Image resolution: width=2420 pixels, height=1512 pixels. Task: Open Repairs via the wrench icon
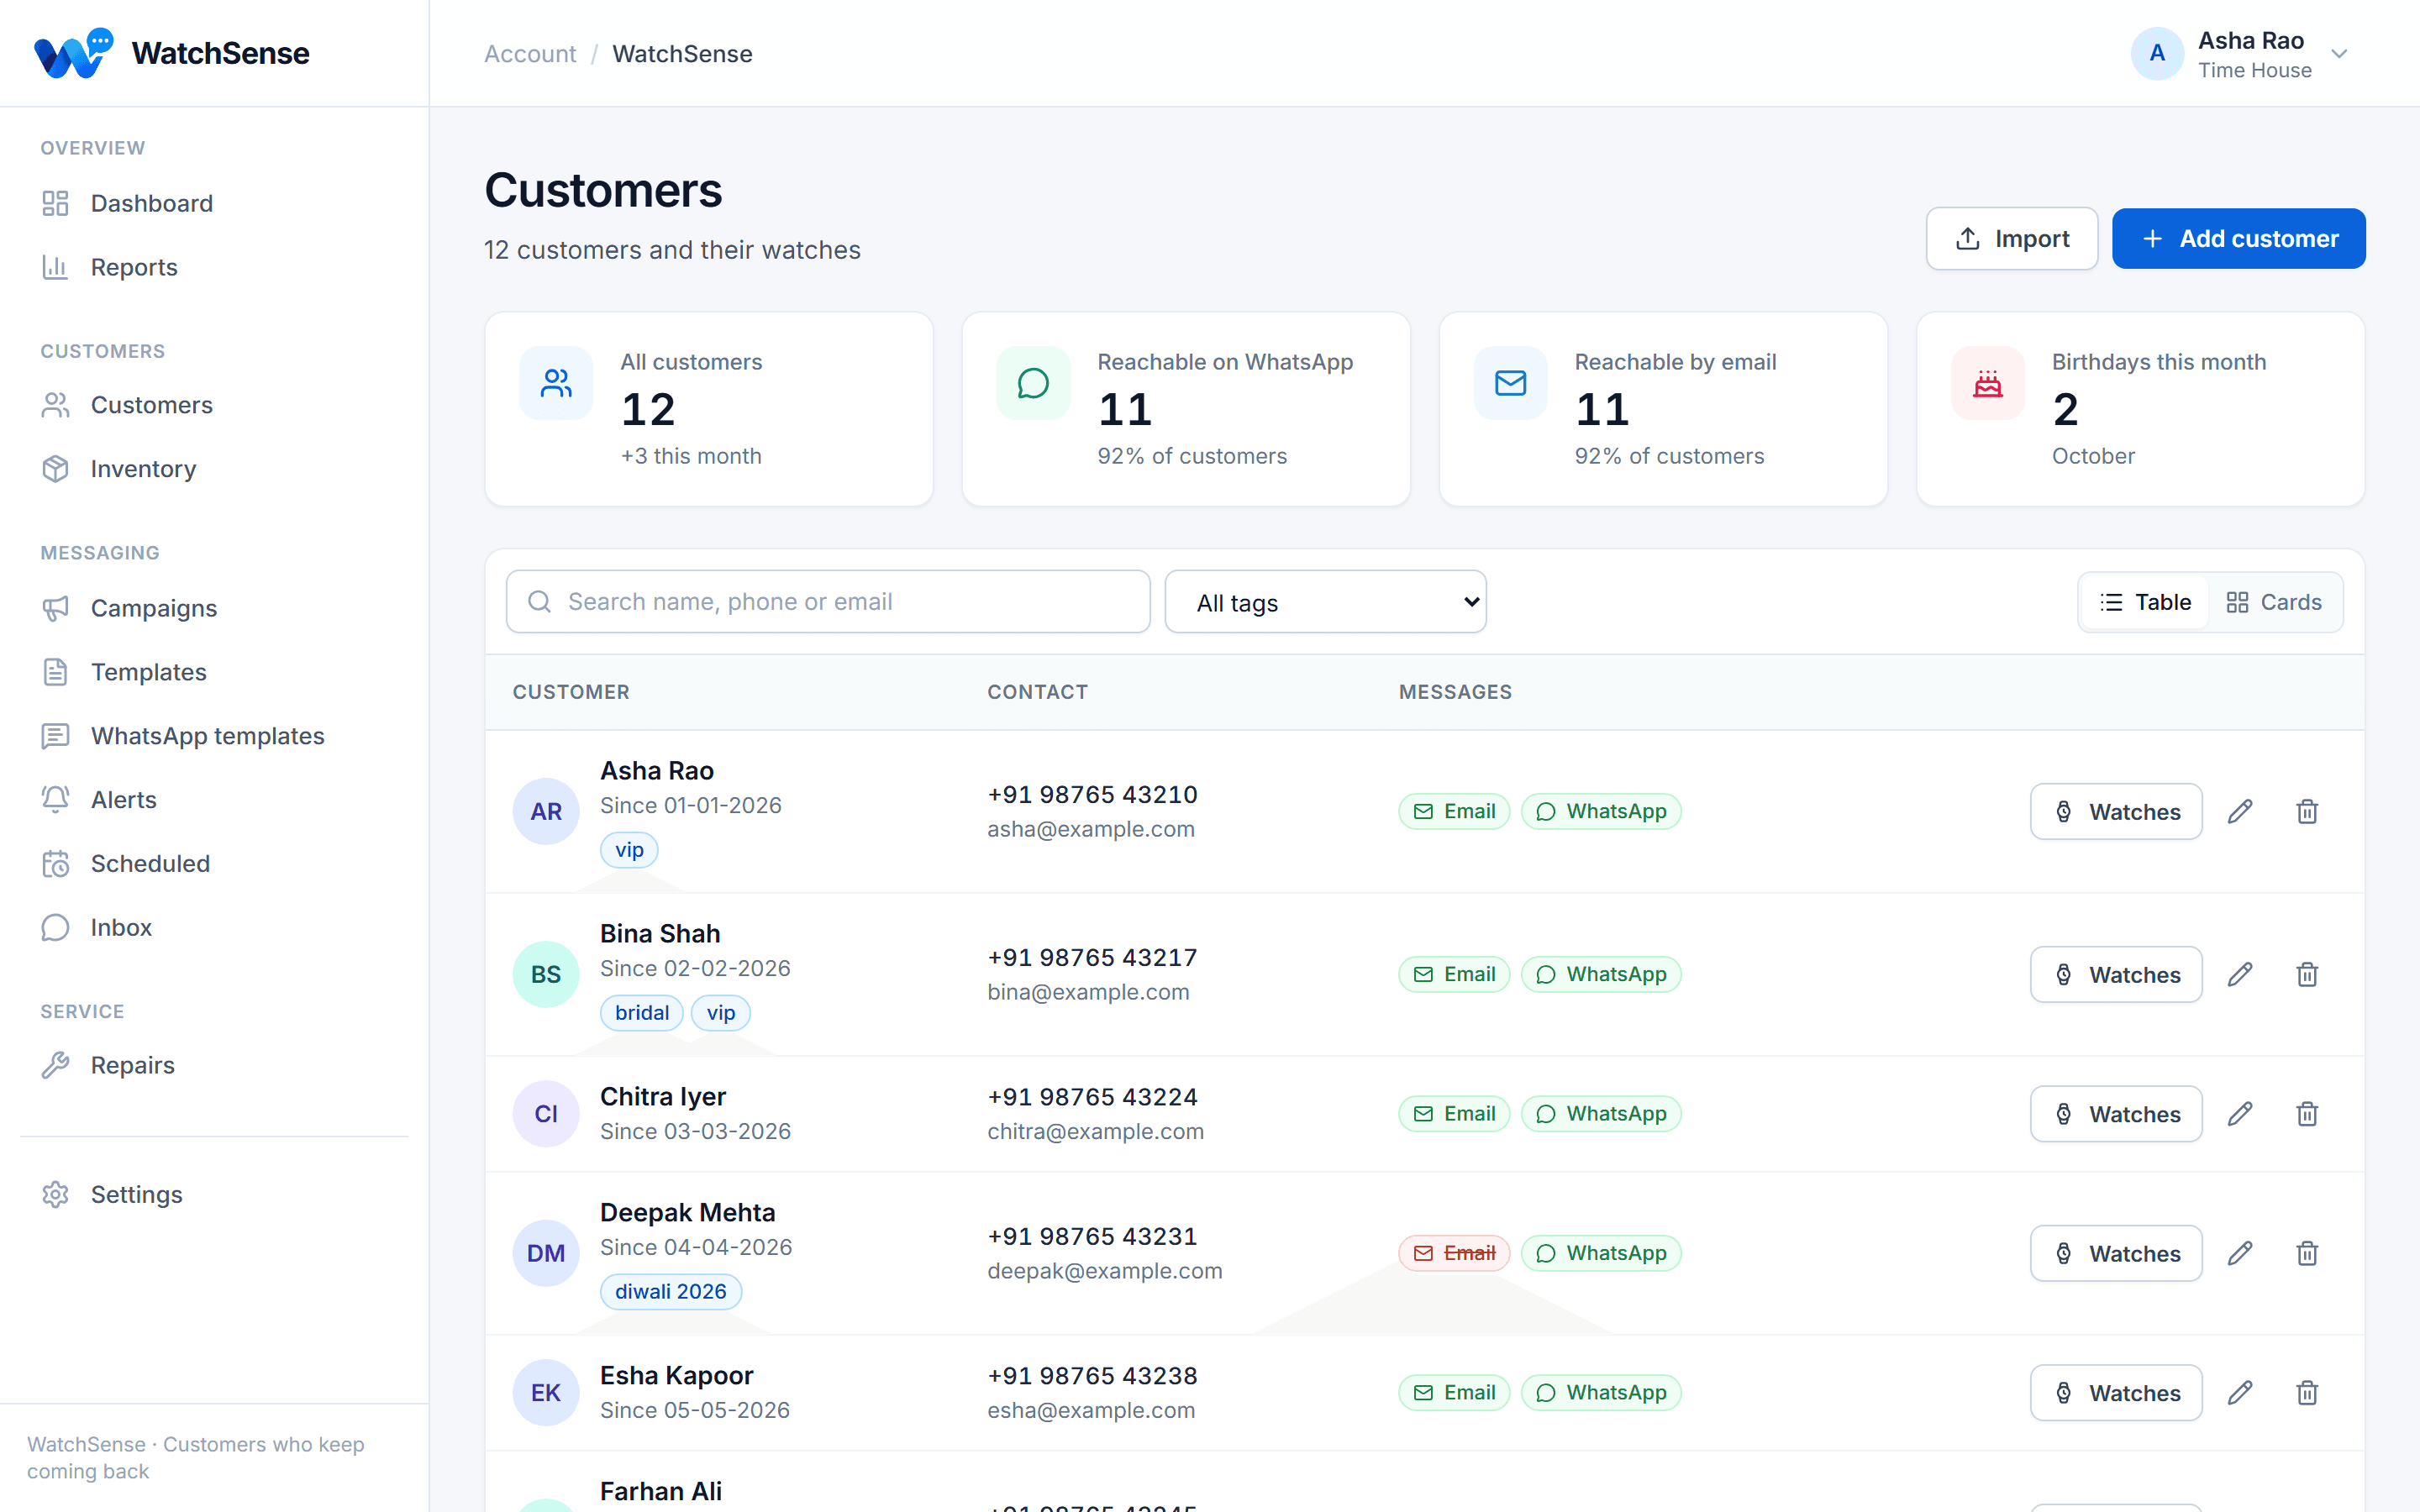coord(55,1065)
